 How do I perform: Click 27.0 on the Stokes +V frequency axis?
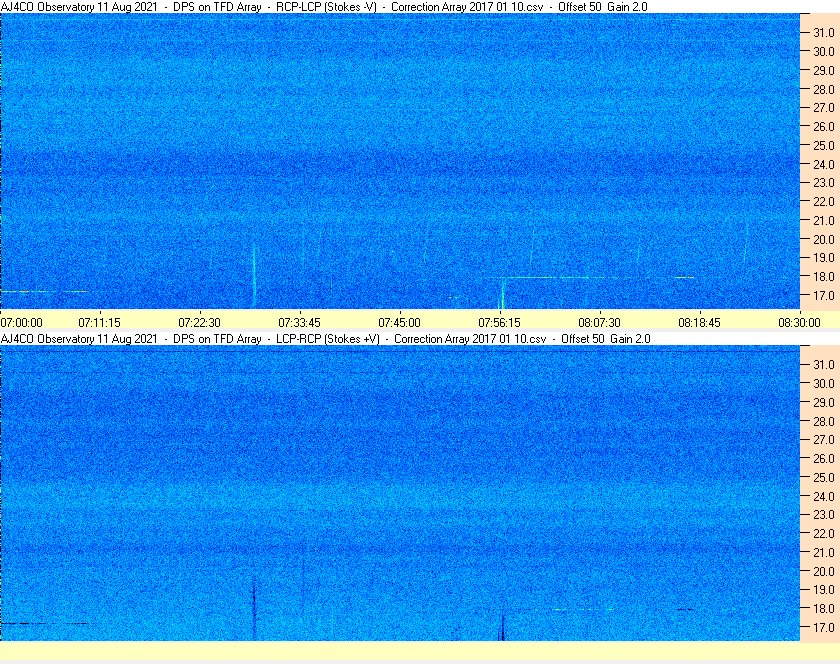point(824,439)
